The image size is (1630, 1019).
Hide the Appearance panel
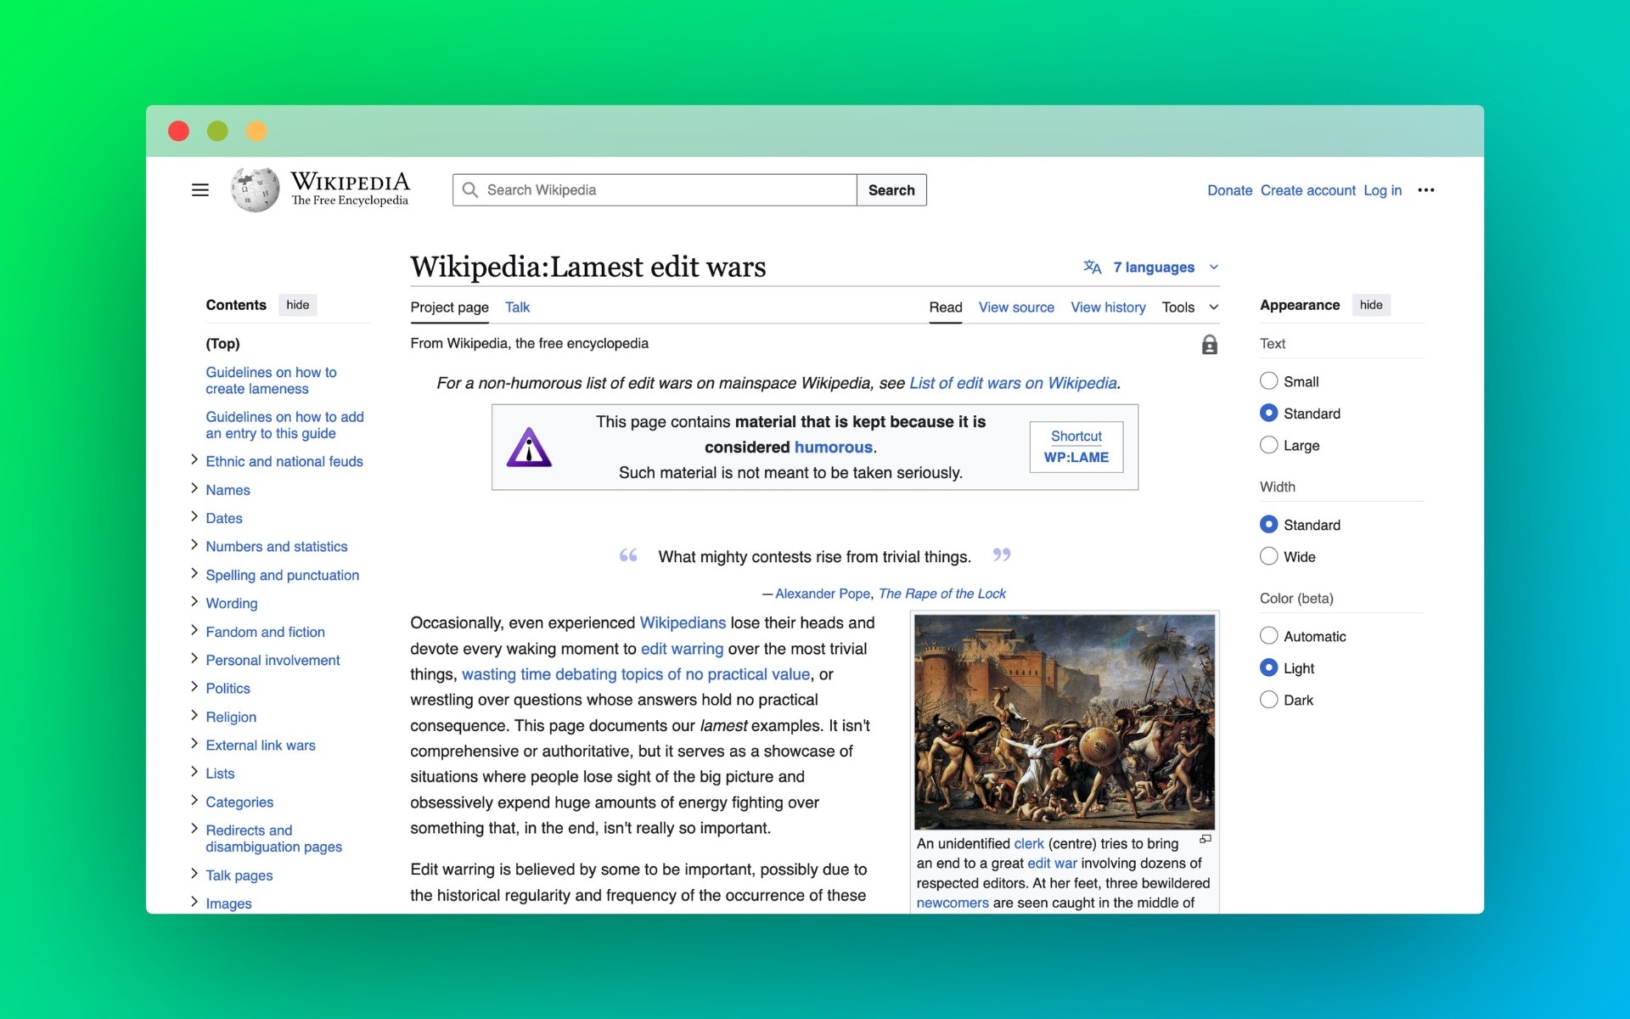1371,305
